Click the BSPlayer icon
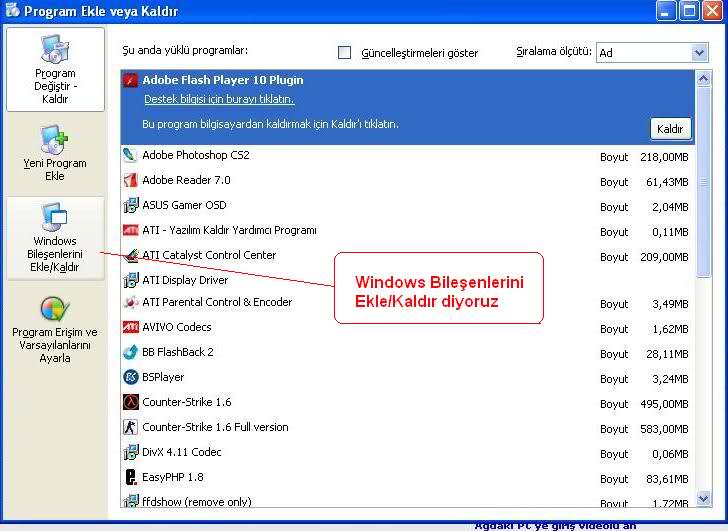Screen dimensions: 728x531 130,377
